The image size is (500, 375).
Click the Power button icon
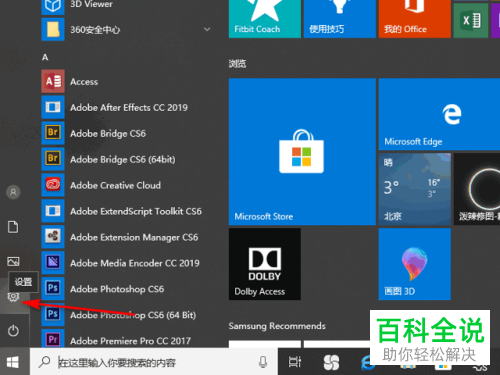[13, 331]
